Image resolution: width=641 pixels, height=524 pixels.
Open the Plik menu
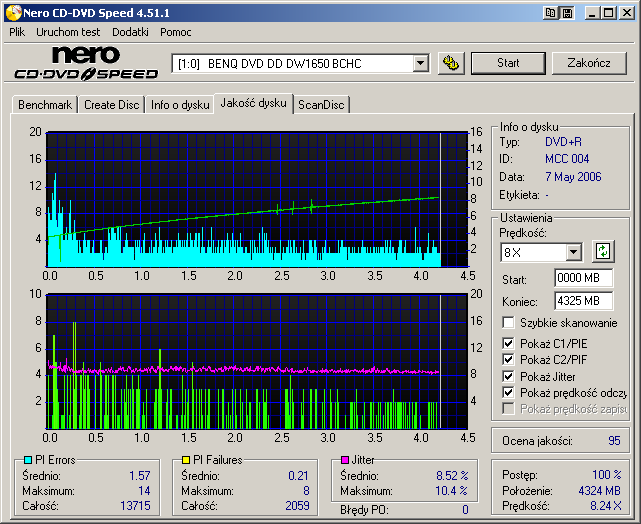point(17,32)
